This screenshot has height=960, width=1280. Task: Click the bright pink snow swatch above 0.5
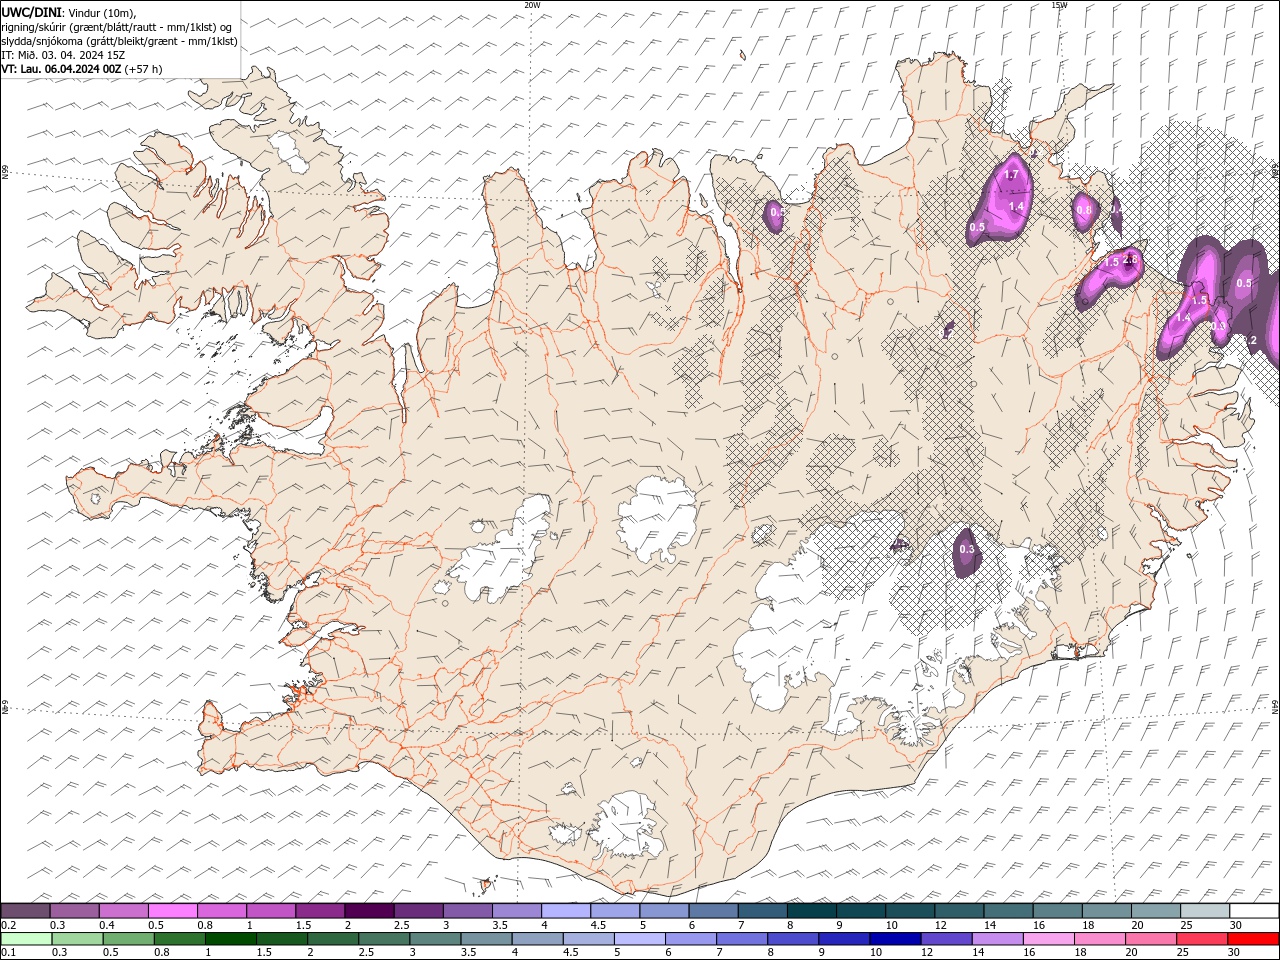173,911
